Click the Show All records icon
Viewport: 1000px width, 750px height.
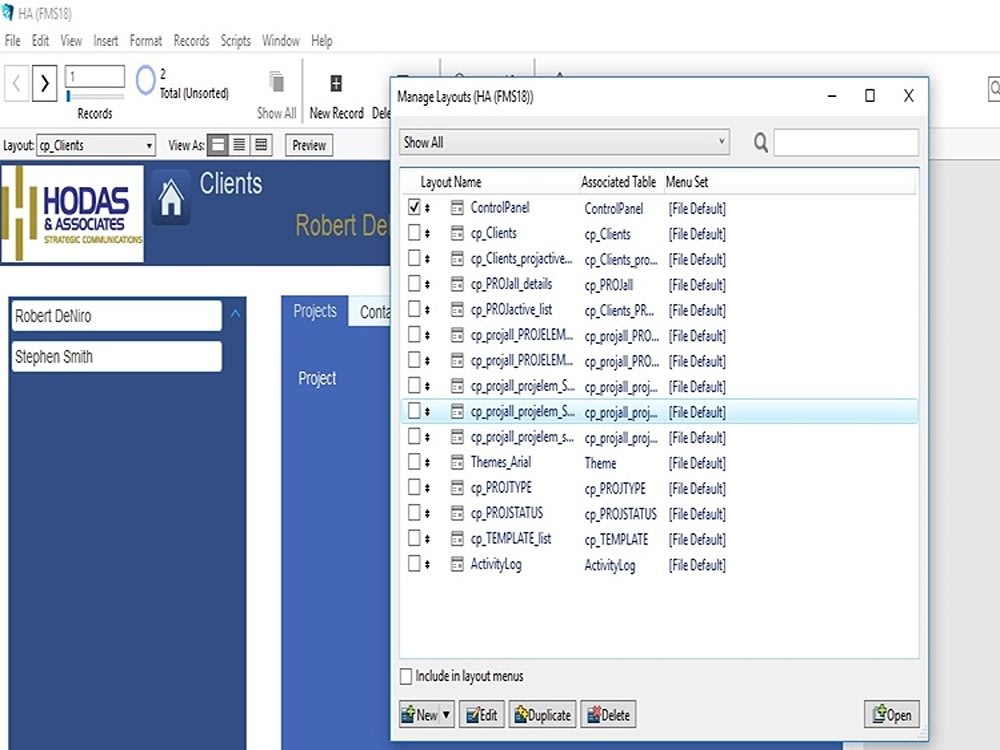pos(275,90)
